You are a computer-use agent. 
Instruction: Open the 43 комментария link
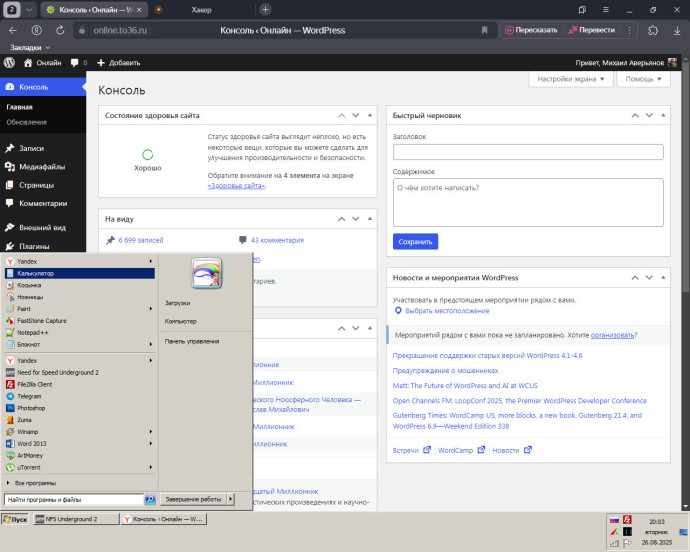(x=277, y=240)
